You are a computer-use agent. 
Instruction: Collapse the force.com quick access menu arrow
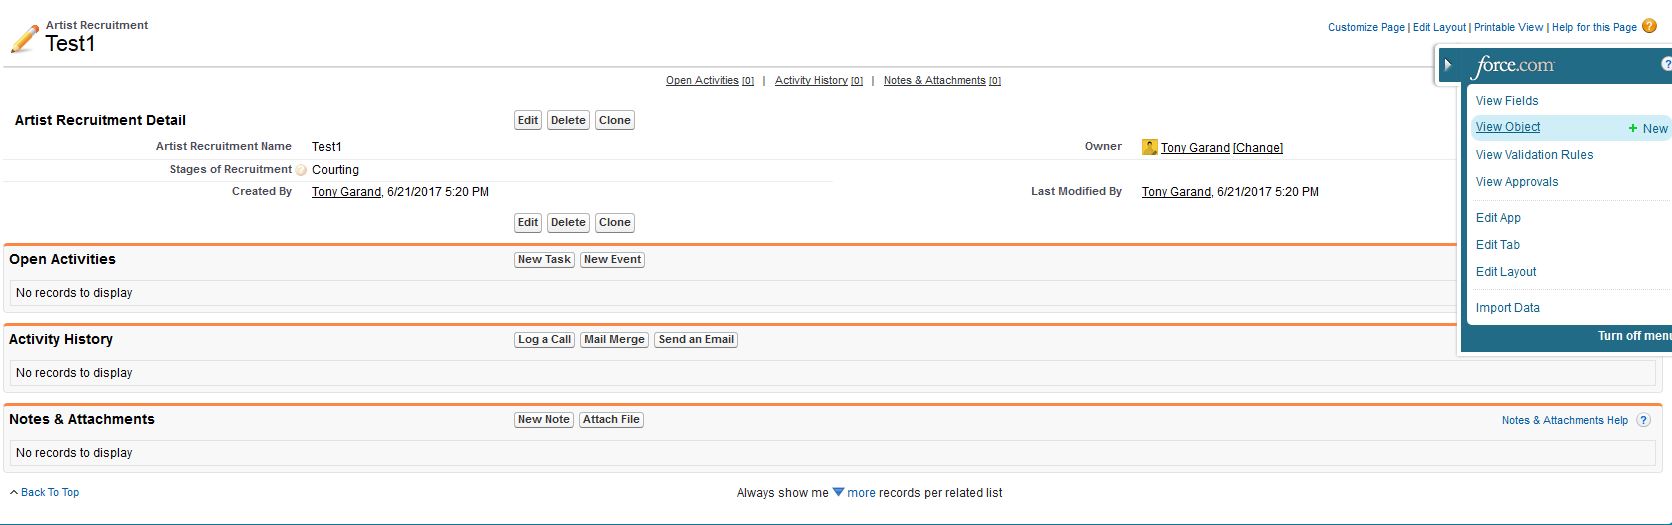point(1448,65)
